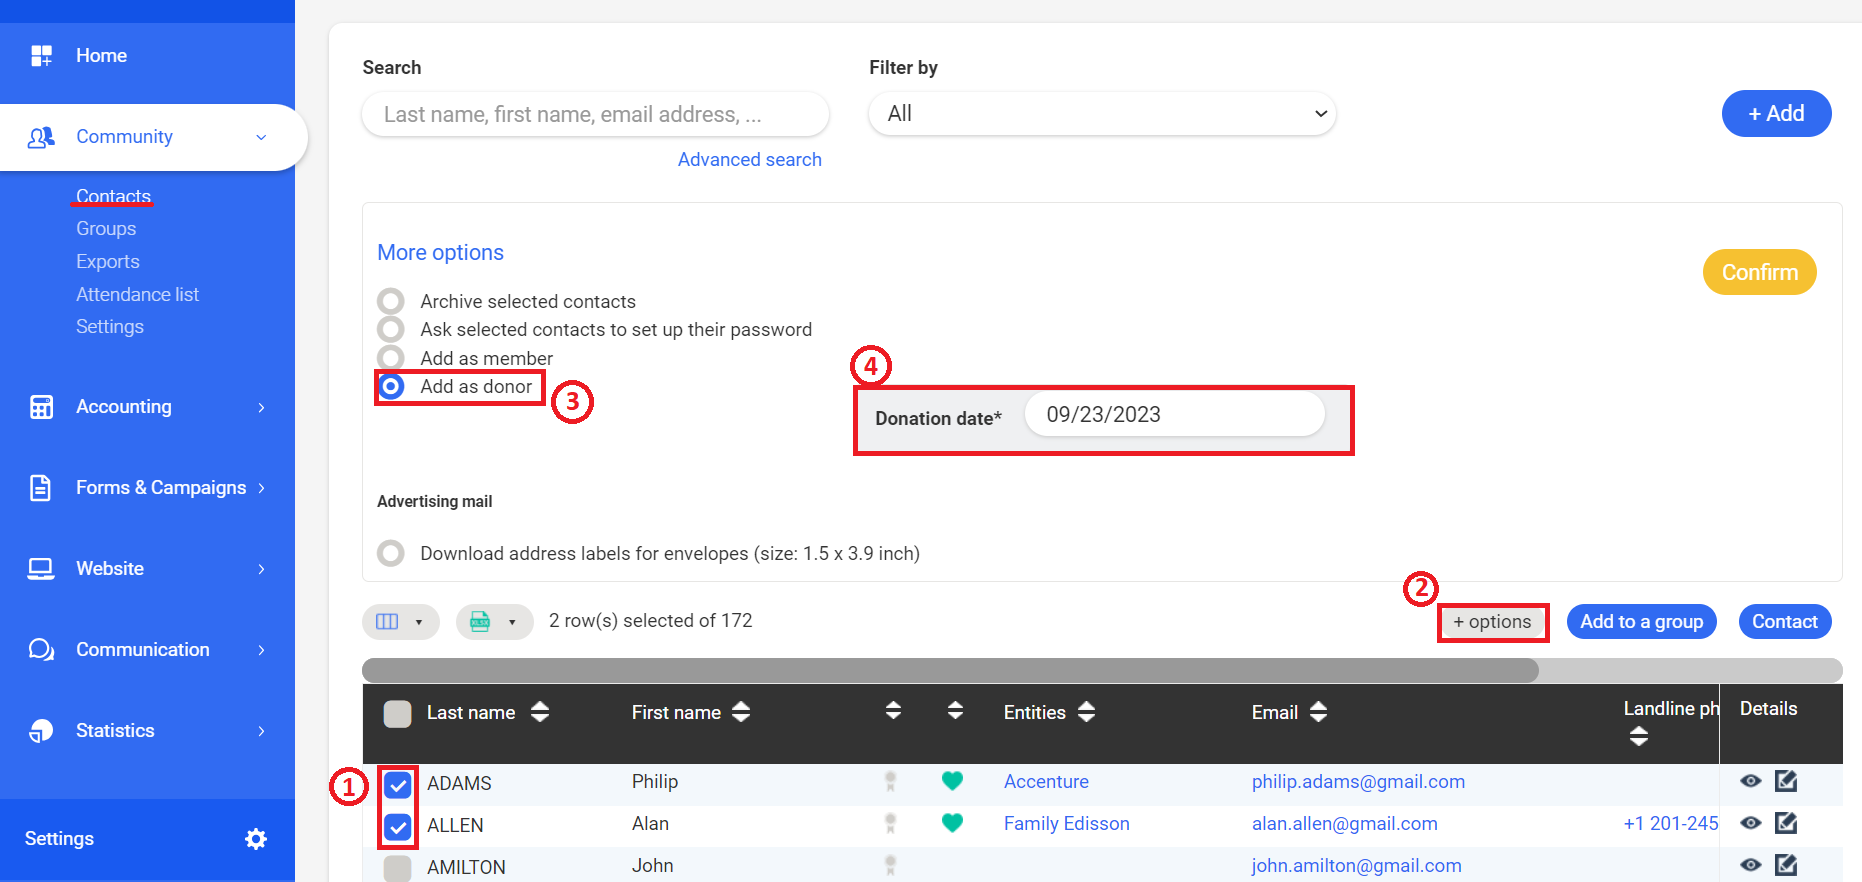
Task: Click the Website laptop icon
Action: (41, 569)
